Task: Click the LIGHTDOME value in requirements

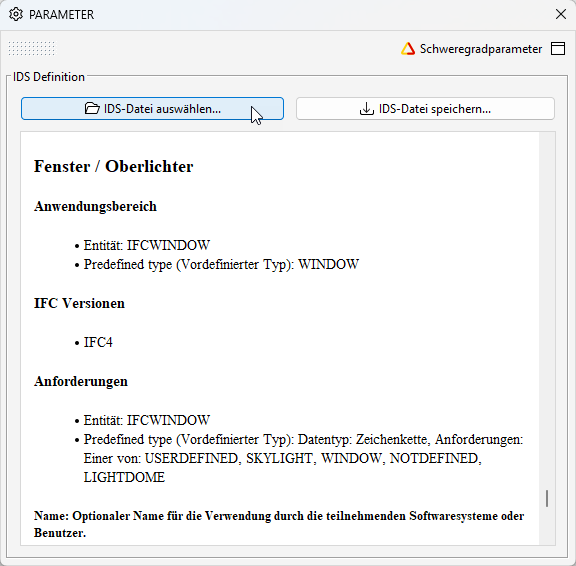Action: click(124, 477)
